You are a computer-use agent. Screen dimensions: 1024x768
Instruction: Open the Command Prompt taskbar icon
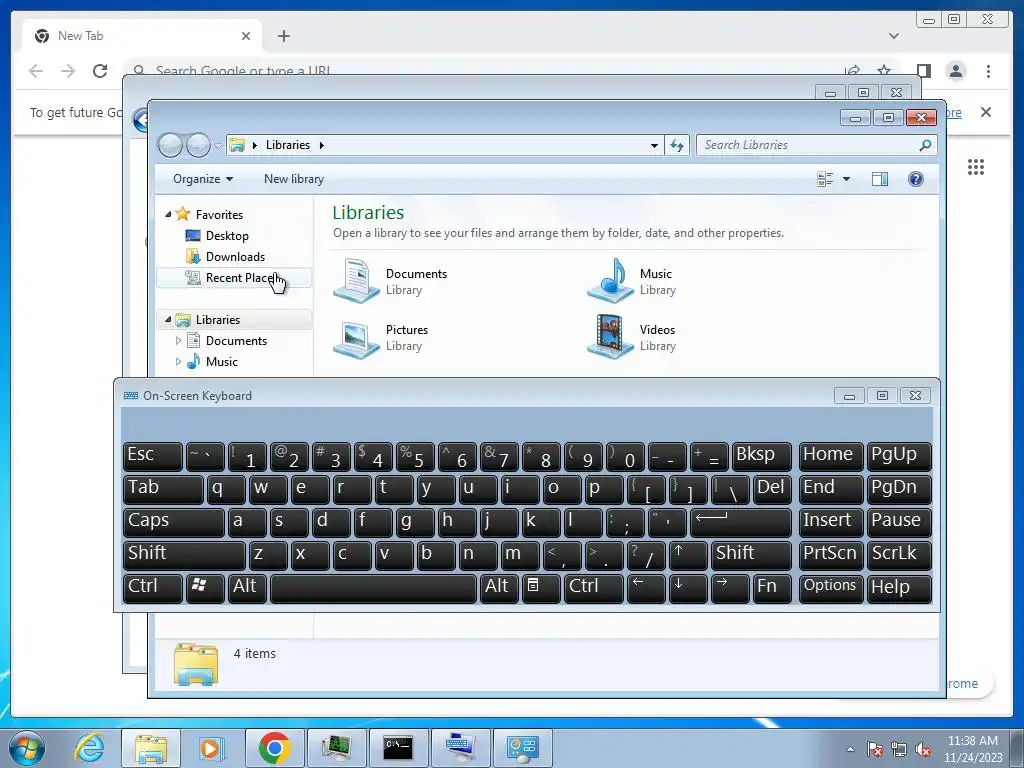398,748
